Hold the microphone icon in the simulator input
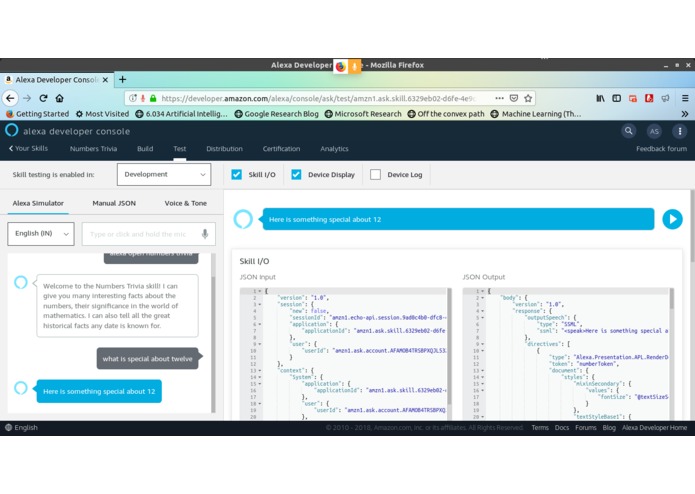Image resolution: width=695 pixels, height=494 pixels. point(205,234)
